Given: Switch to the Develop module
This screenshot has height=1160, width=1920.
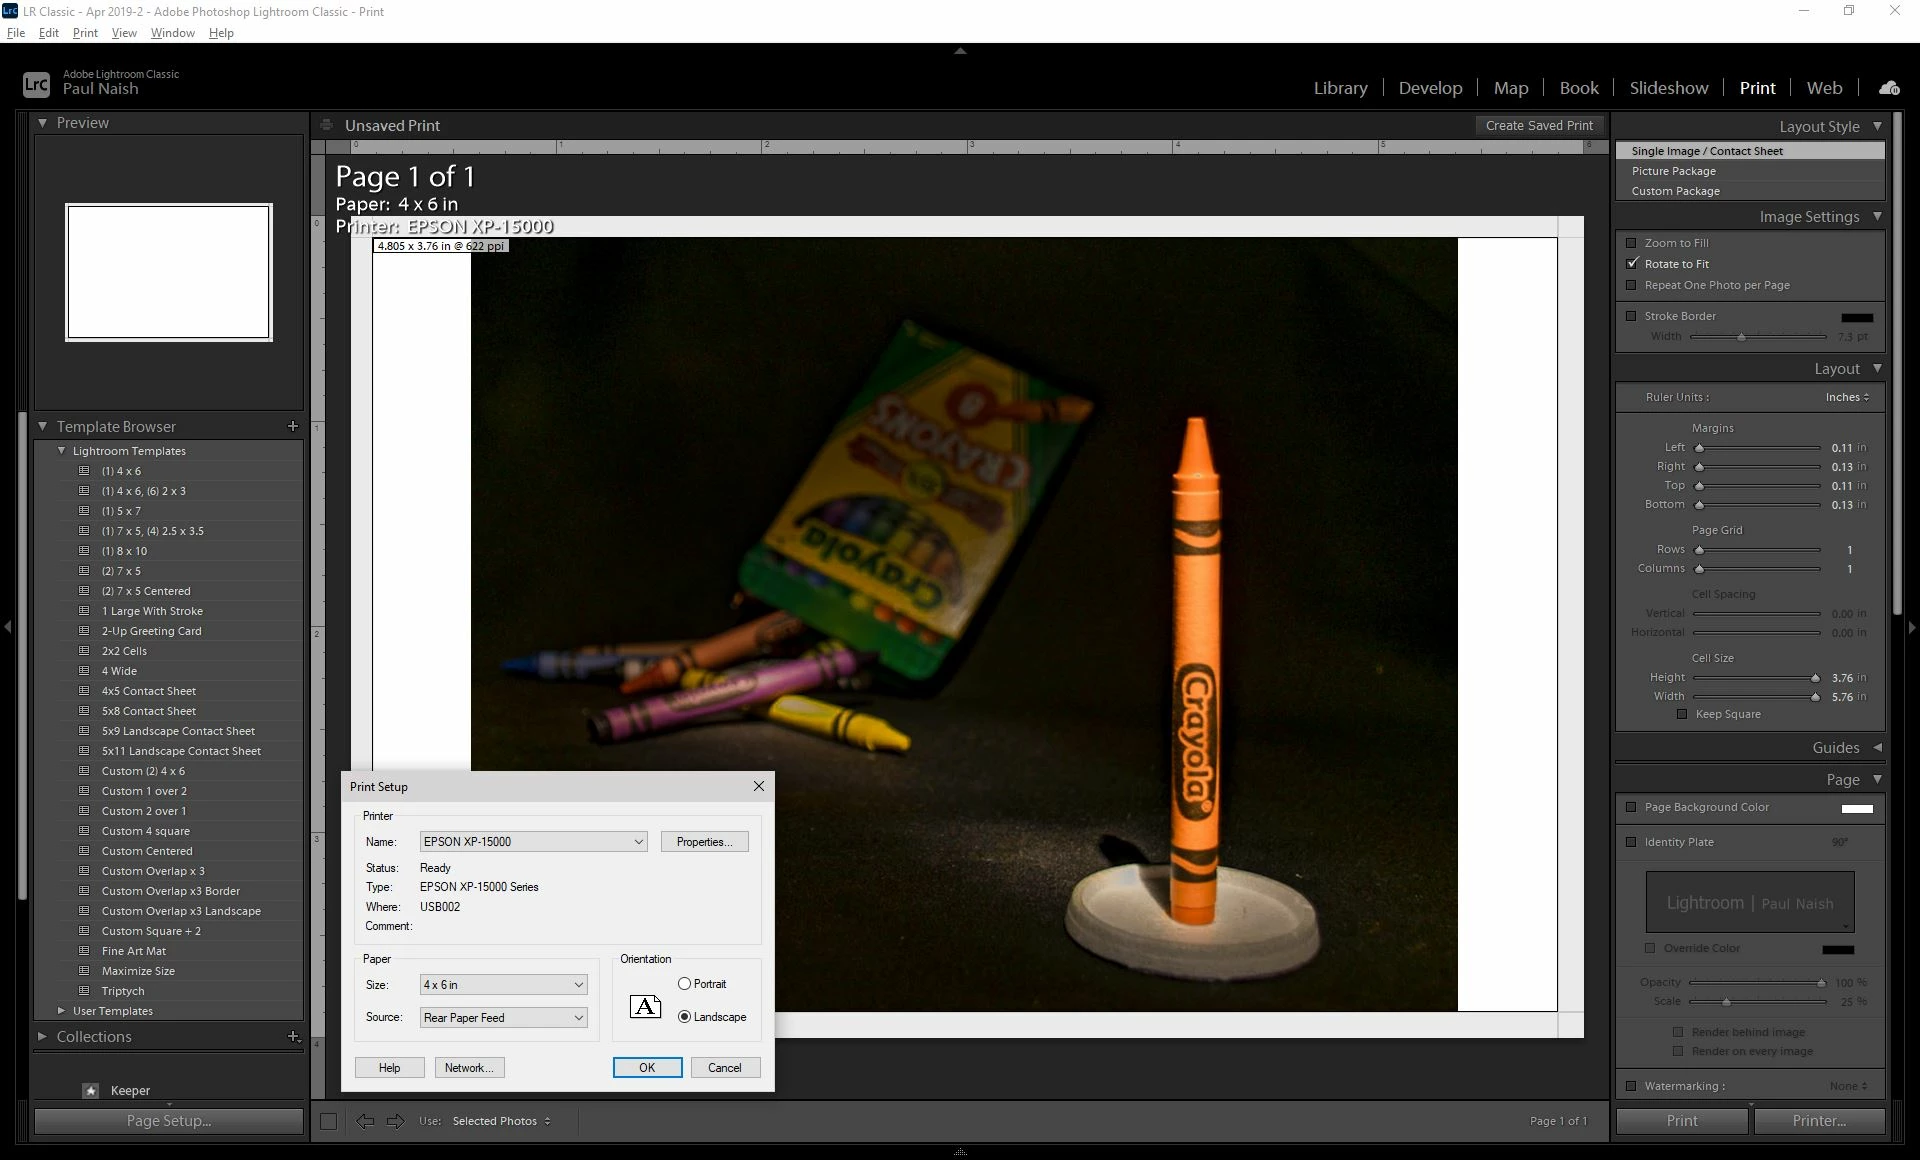Looking at the screenshot, I should pos(1430,88).
